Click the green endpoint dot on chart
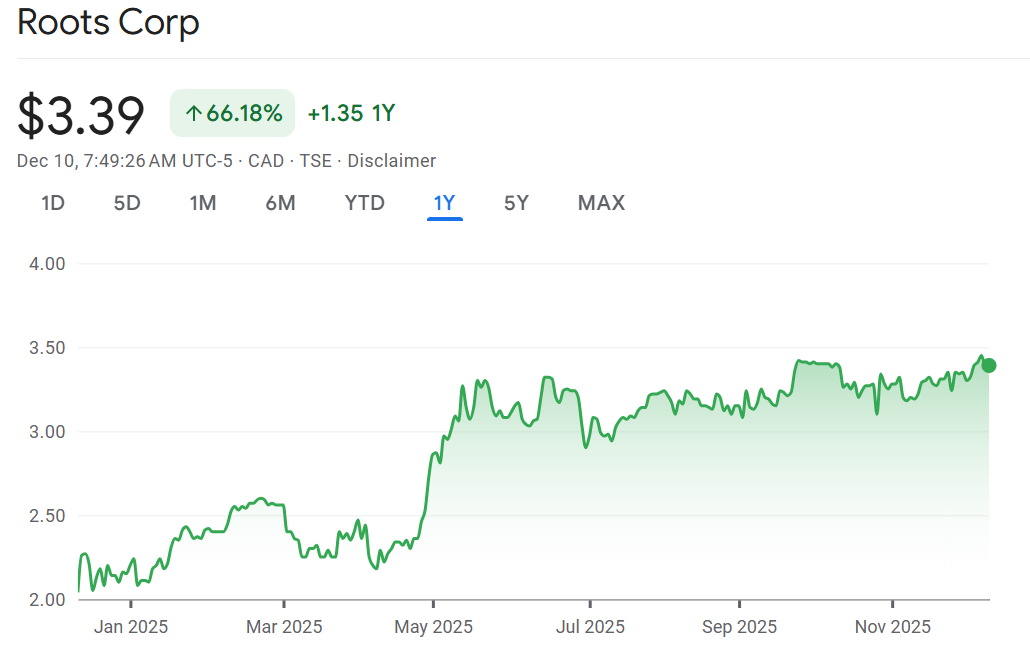 [988, 365]
